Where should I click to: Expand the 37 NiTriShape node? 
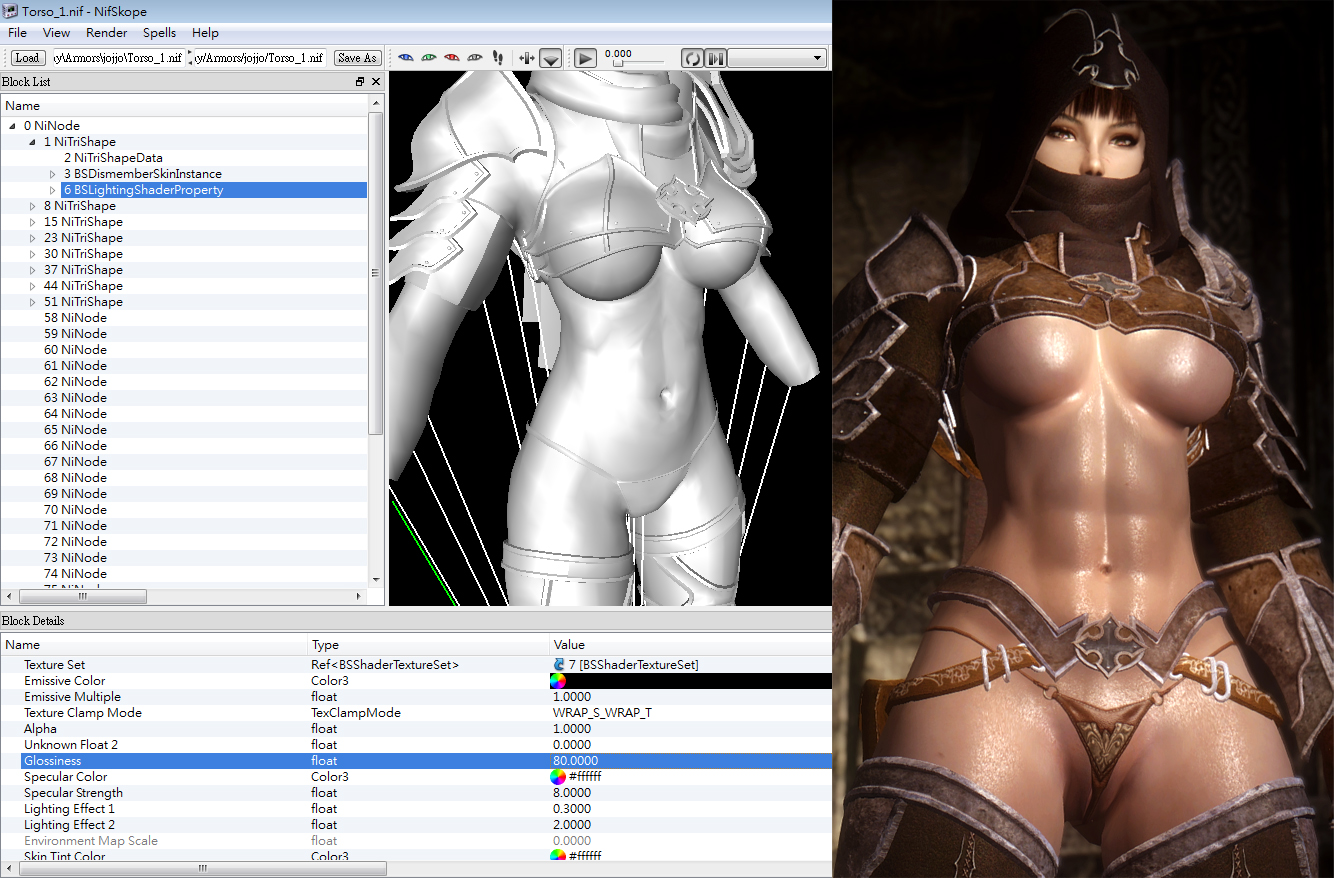[33, 270]
